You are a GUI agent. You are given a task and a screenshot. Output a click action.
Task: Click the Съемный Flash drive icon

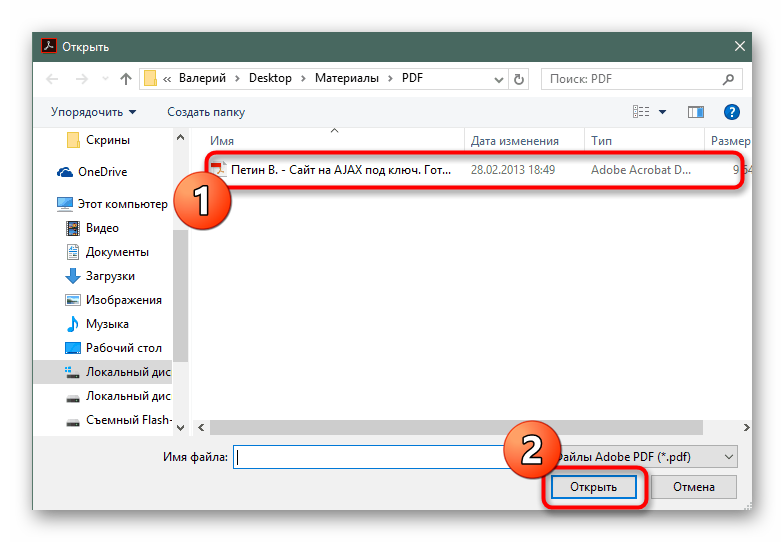pyautogui.click(x=72, y=423)
